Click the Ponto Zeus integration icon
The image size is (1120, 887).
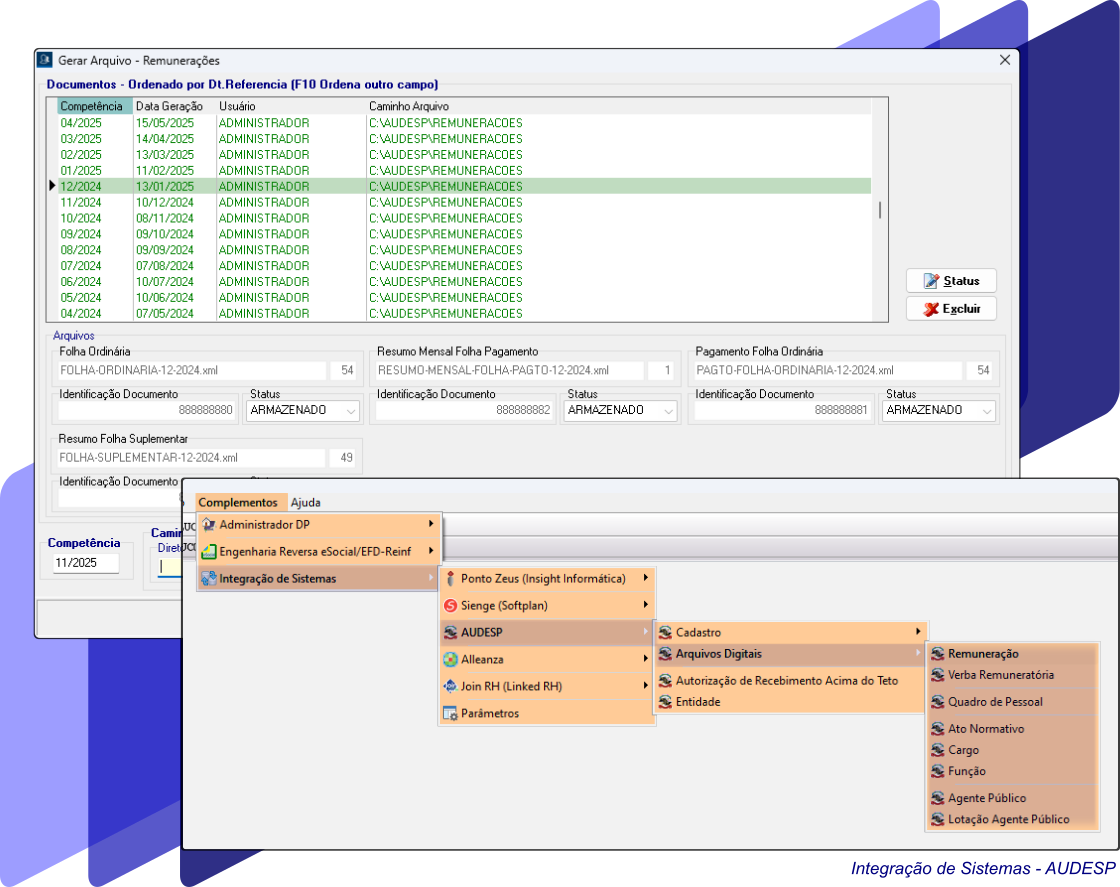450,579
